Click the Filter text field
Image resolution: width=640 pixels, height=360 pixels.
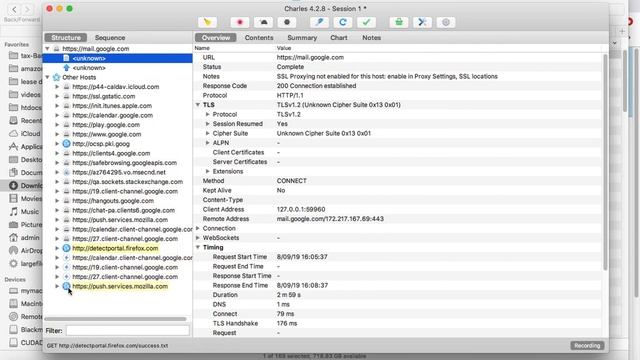point(128,331)
